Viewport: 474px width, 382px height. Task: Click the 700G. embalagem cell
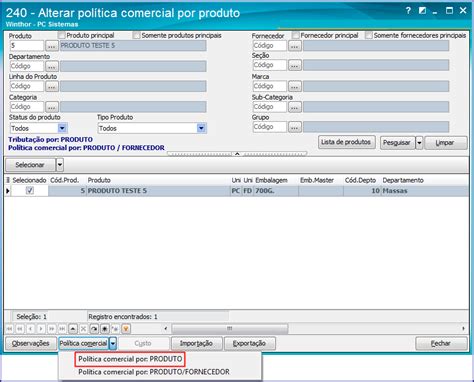[x=276, y=191]
